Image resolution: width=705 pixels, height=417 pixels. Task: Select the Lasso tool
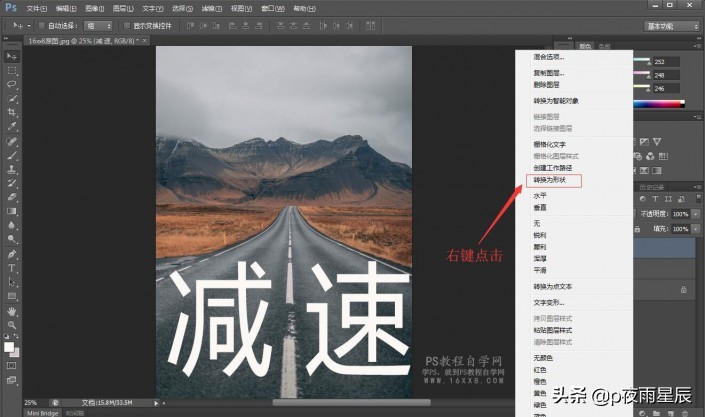pos(12,85)
